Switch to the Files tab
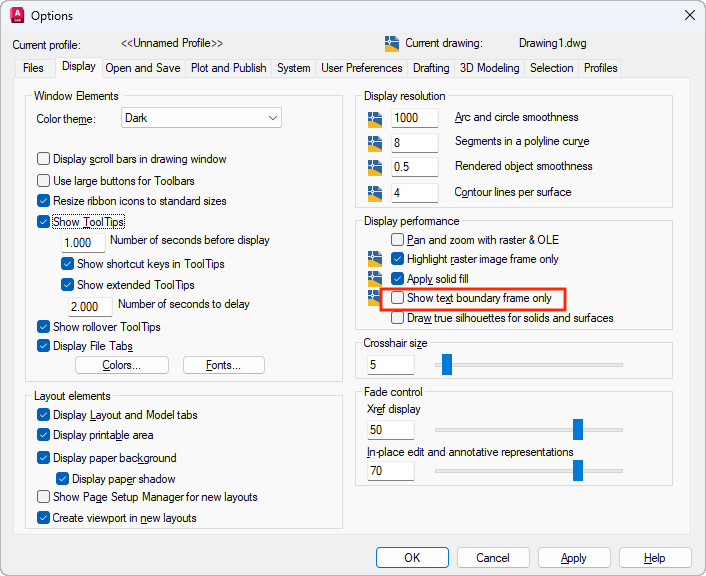 tap(33, 68)
